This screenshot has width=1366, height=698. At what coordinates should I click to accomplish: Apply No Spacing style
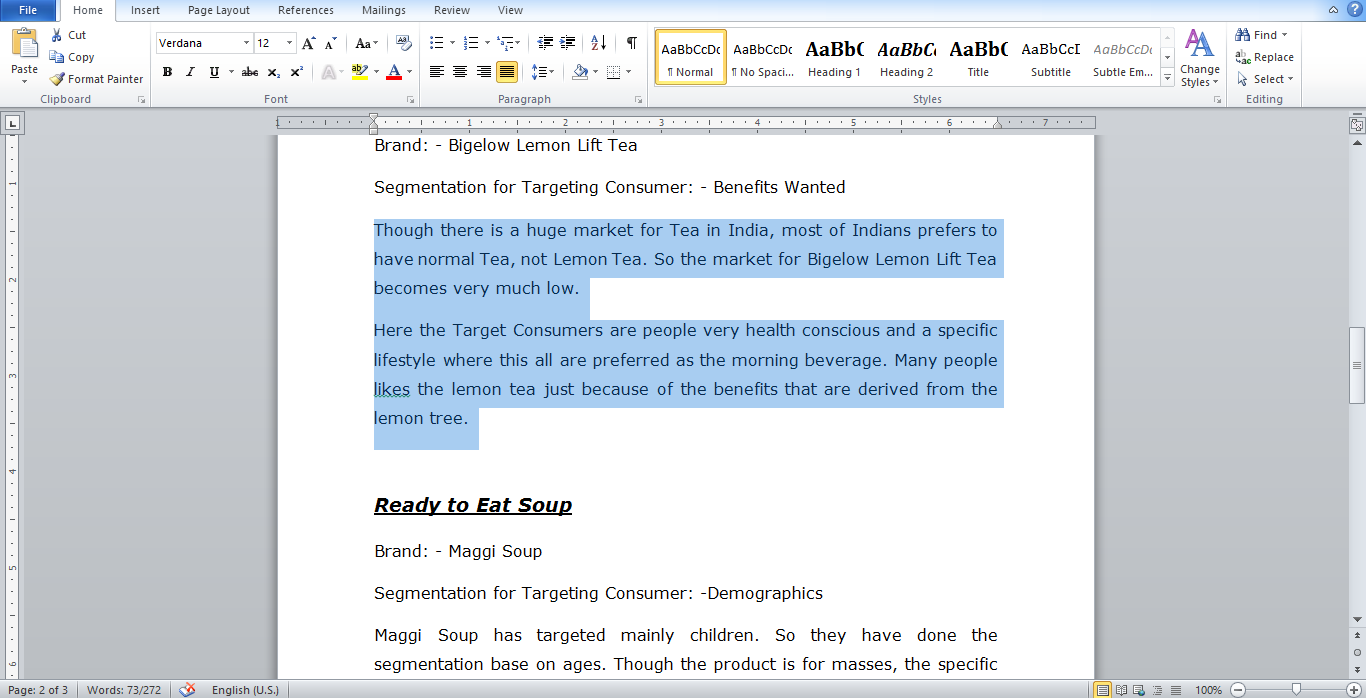(x=762, y=58)
